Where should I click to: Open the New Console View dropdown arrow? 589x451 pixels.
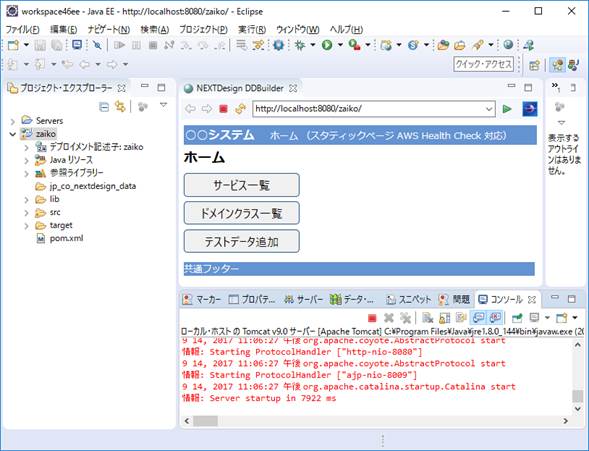pyautogui.click(x=575, y=318)
